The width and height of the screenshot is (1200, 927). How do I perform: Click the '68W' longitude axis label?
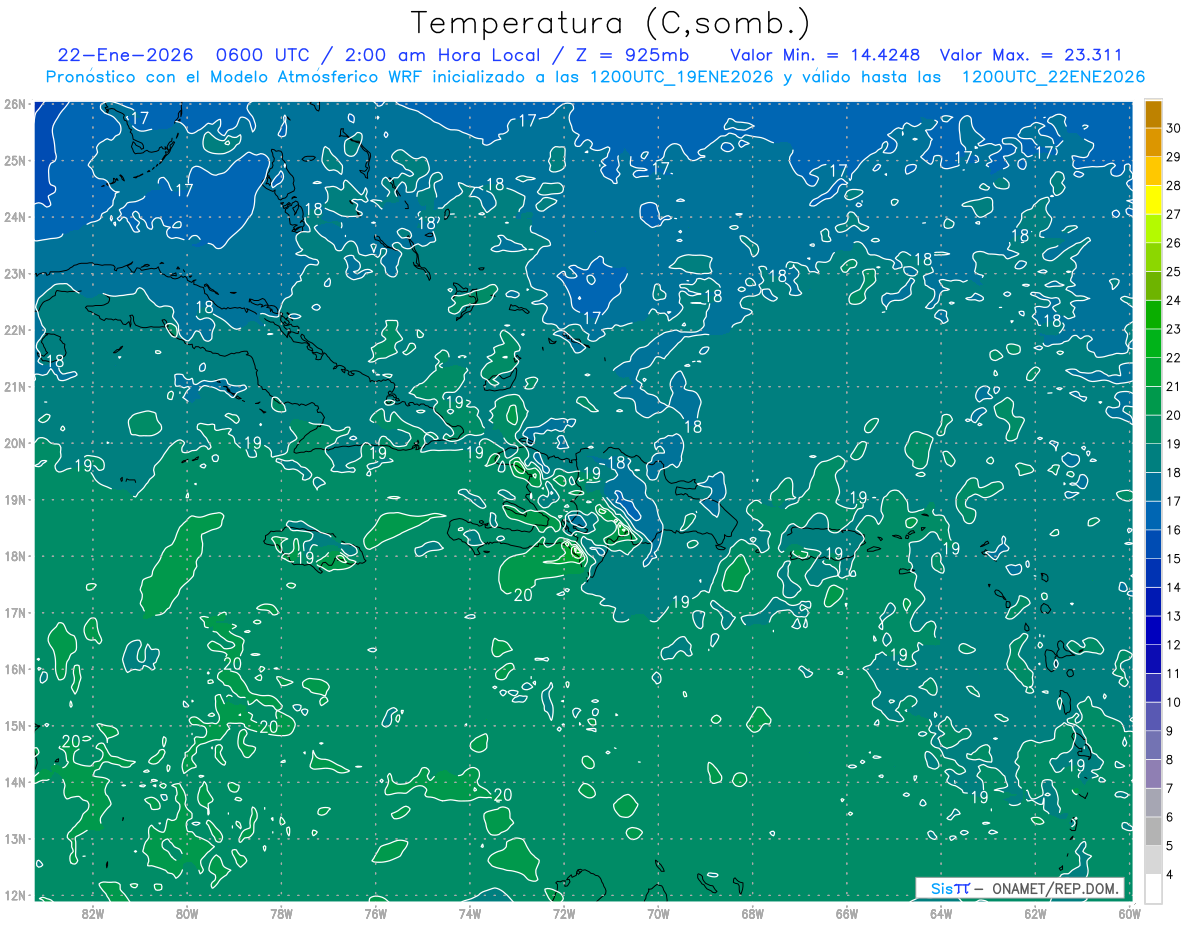[752, 913]
